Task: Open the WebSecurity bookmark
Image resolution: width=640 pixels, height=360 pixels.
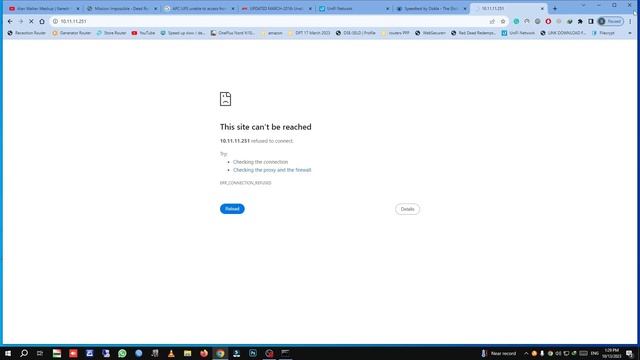Action: click(x=430, y=33)
